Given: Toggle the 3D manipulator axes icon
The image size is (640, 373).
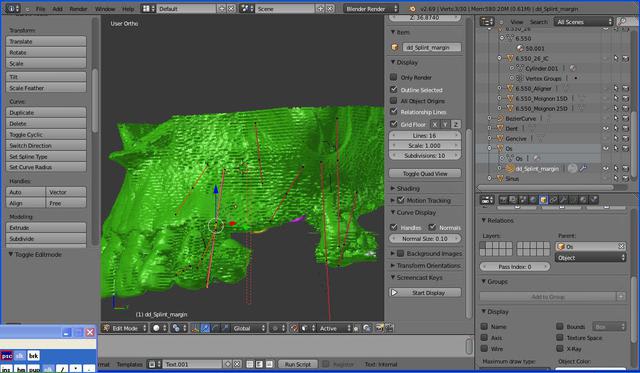Looking at the screenshot, I should 195,328.
